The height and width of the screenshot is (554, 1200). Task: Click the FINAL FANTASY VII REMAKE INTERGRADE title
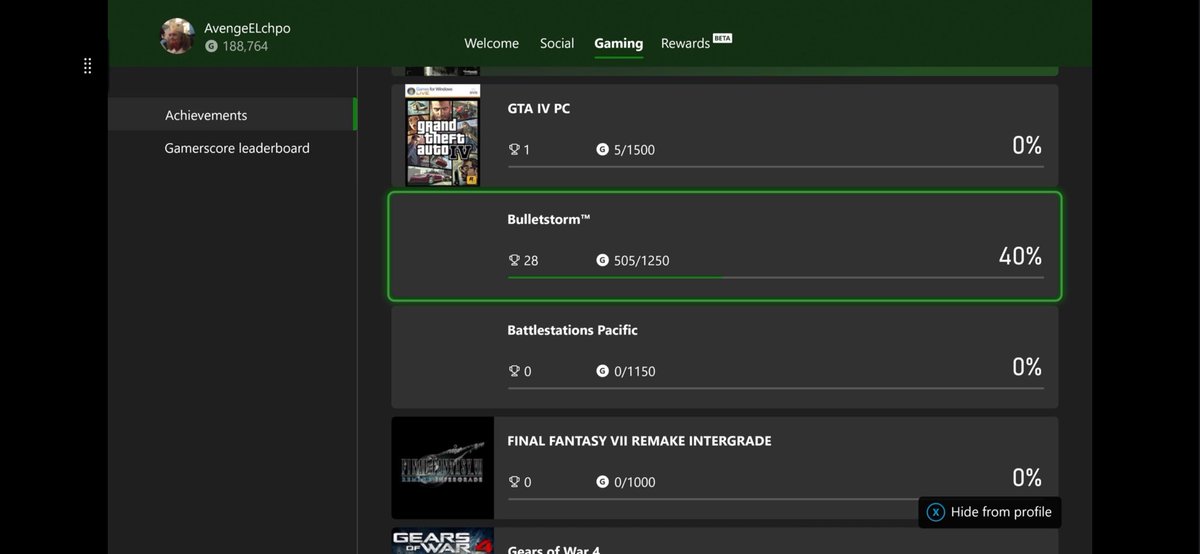pos(639,441)
